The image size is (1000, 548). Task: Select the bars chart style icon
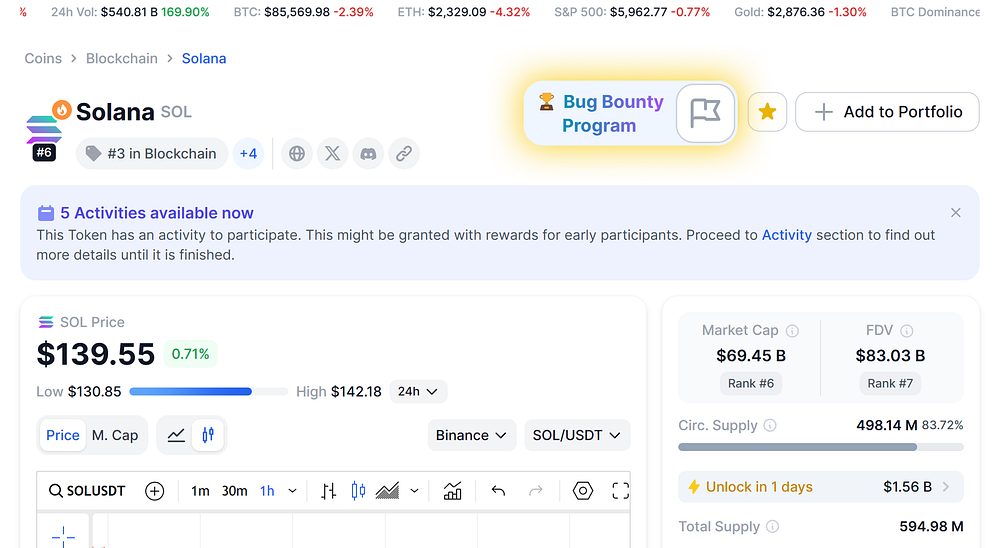328,491
